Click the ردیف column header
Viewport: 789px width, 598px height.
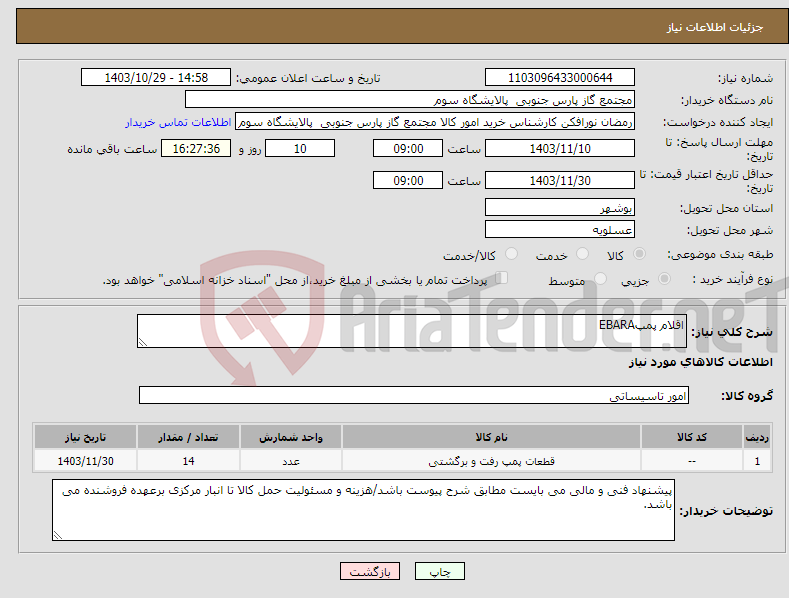757,437
